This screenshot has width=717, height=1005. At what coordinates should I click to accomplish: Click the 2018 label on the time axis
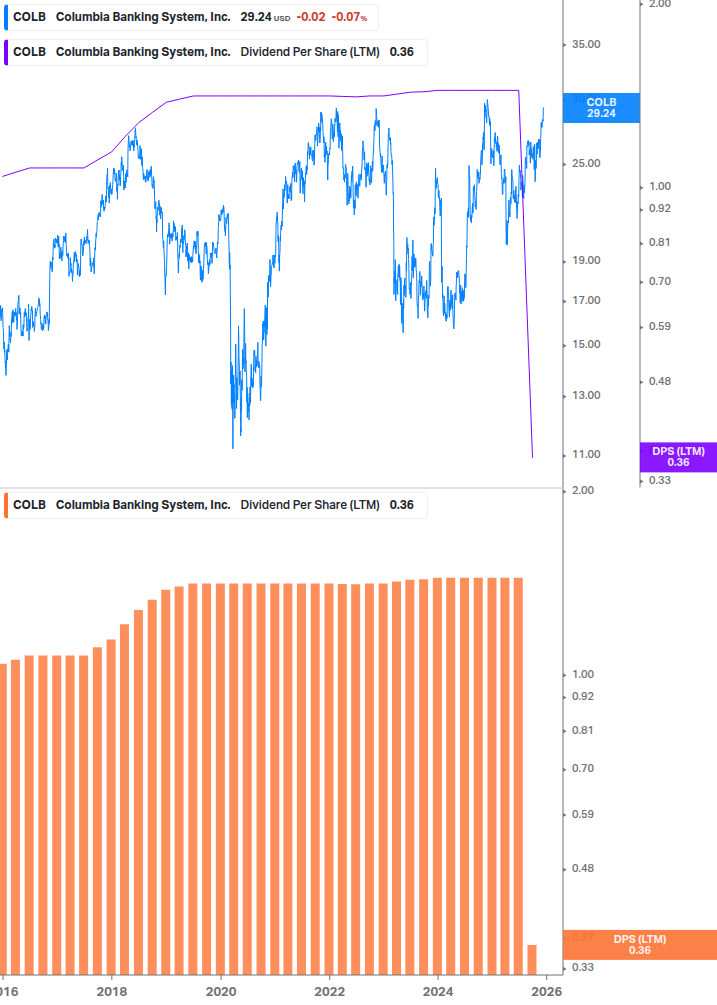[x=111, y=992]
